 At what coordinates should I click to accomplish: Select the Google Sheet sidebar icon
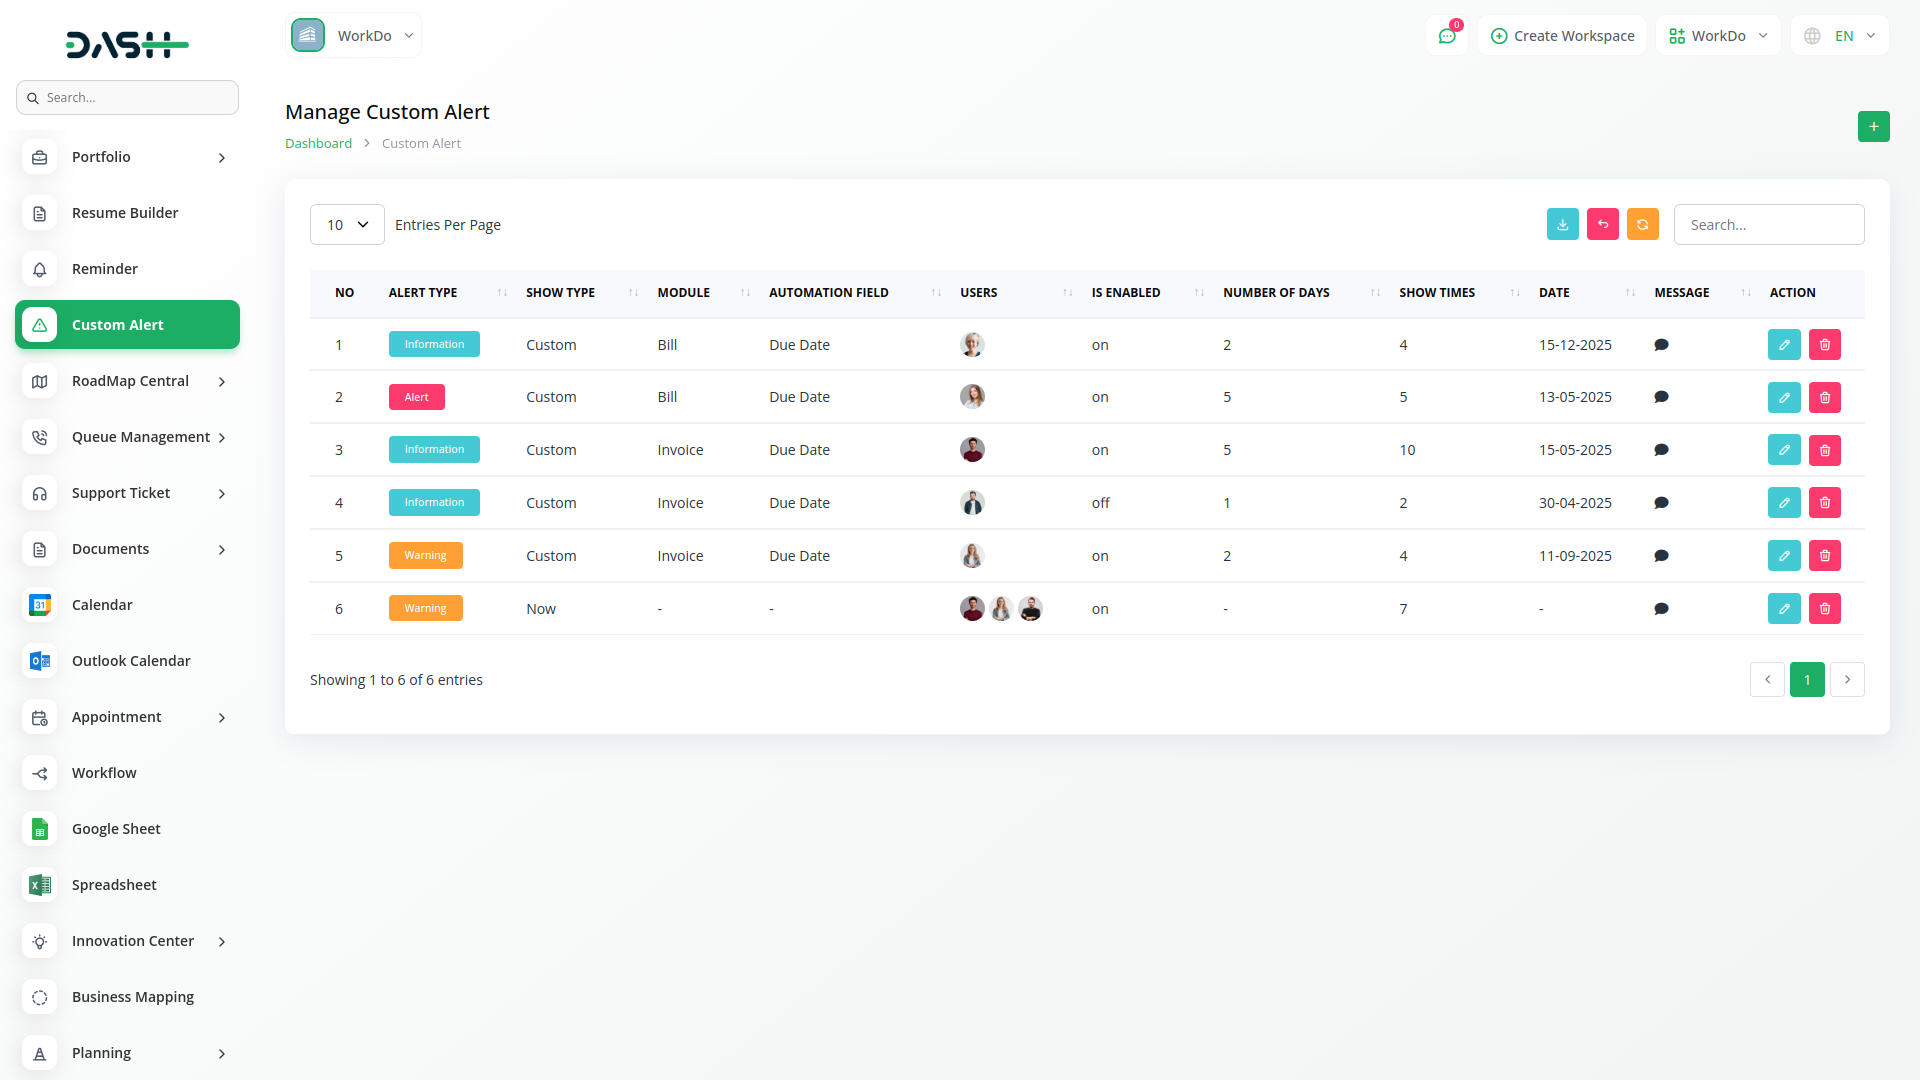(39, 829)
